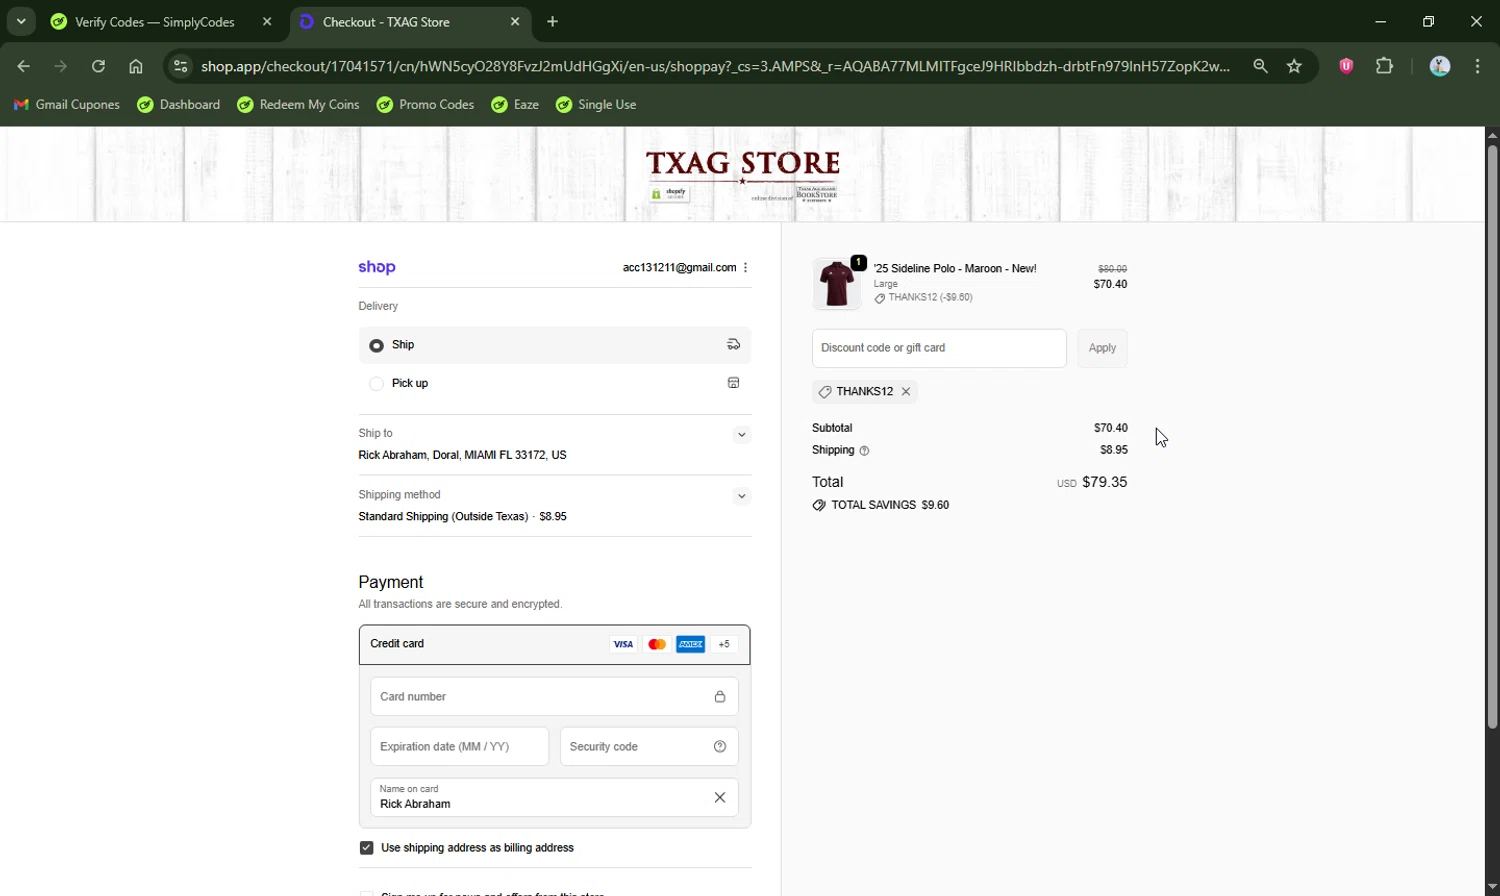Screen dimensions: 1500x896
Task: Focus the Security code field
Action: point(649,747)
